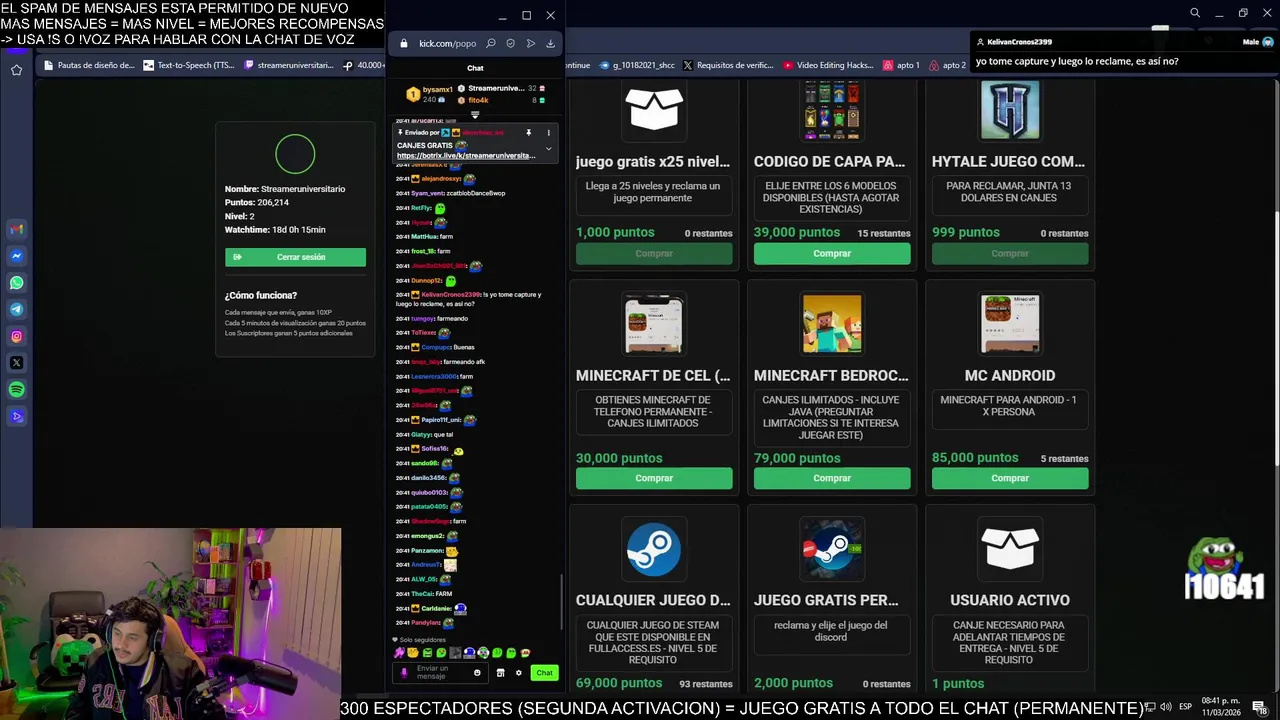The image size is (1280, 720).
Task: Open the botrix.live link in pinned message
Action: tap(466, 156)
